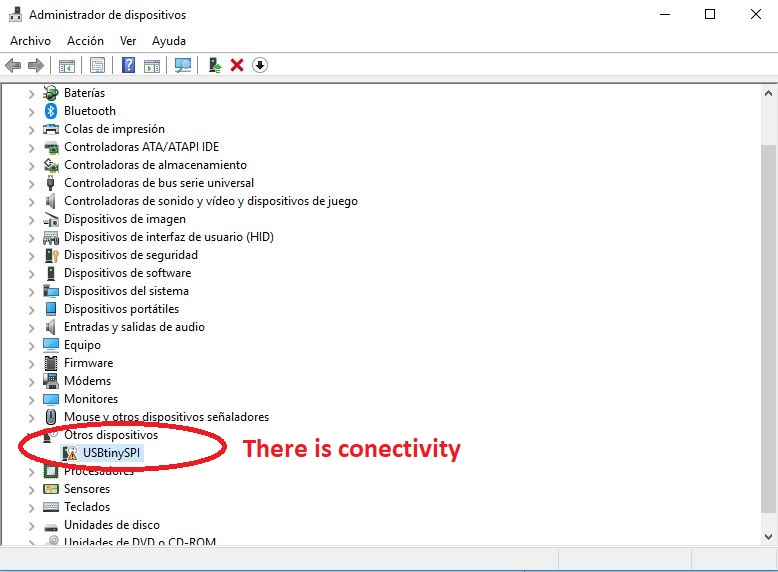Expand the Teclados node
Screen dimensions: 778x572
(x=31, y=508)
